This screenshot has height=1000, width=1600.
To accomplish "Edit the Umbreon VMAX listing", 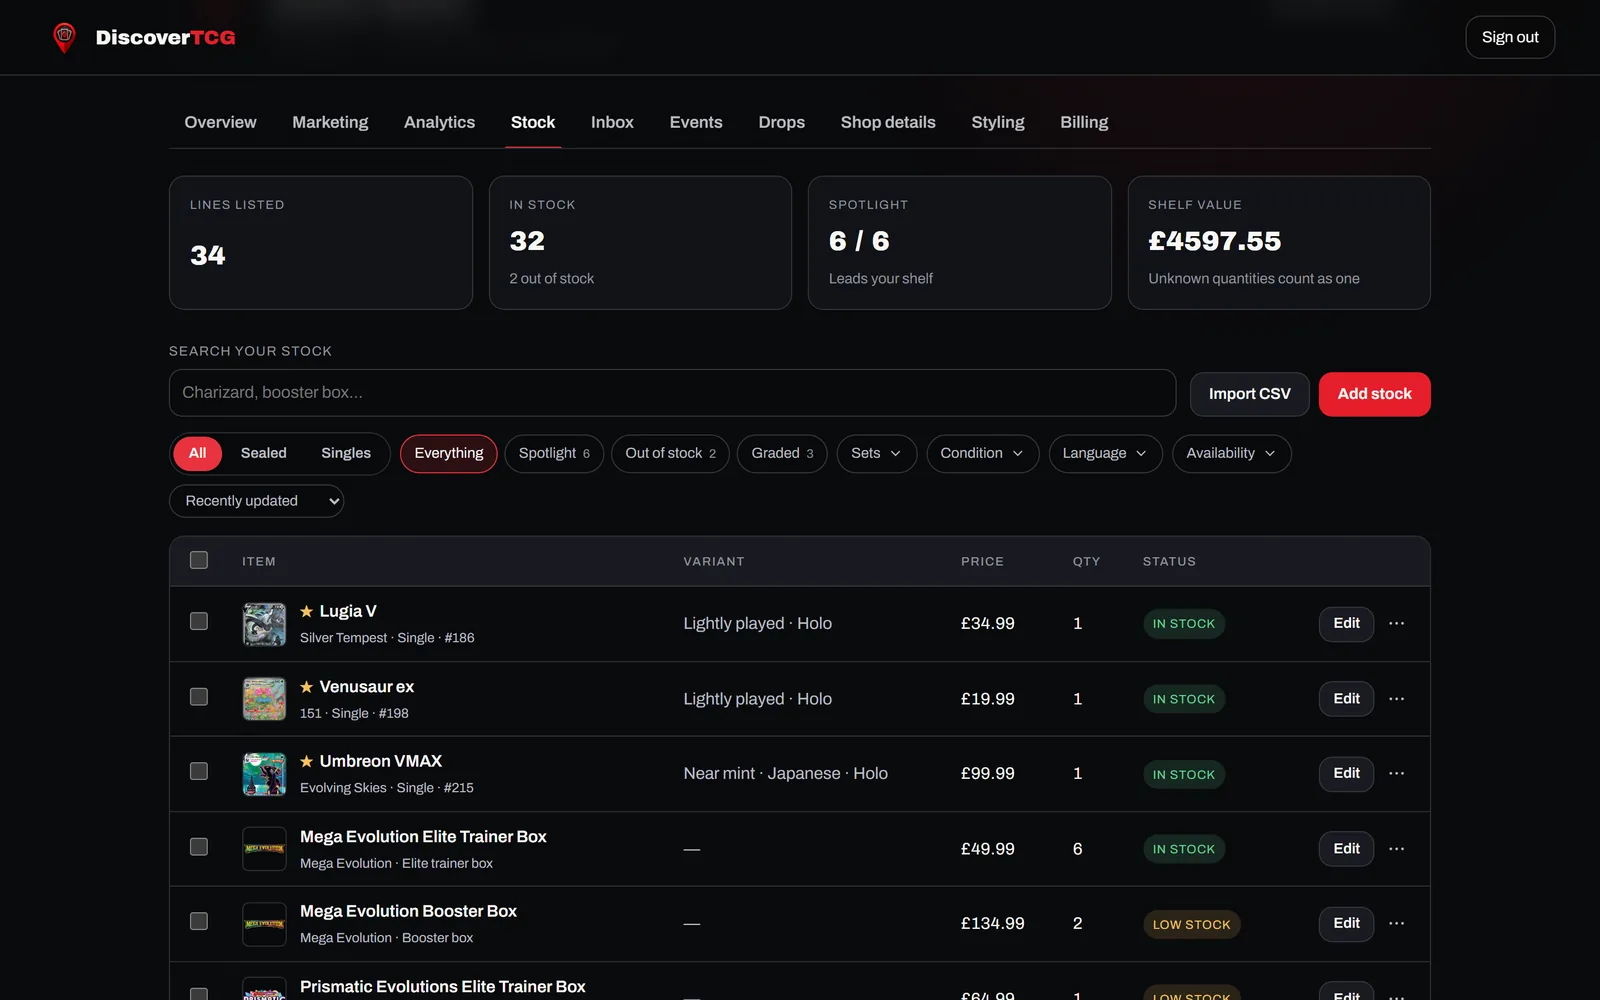I will coord(1346,773).
